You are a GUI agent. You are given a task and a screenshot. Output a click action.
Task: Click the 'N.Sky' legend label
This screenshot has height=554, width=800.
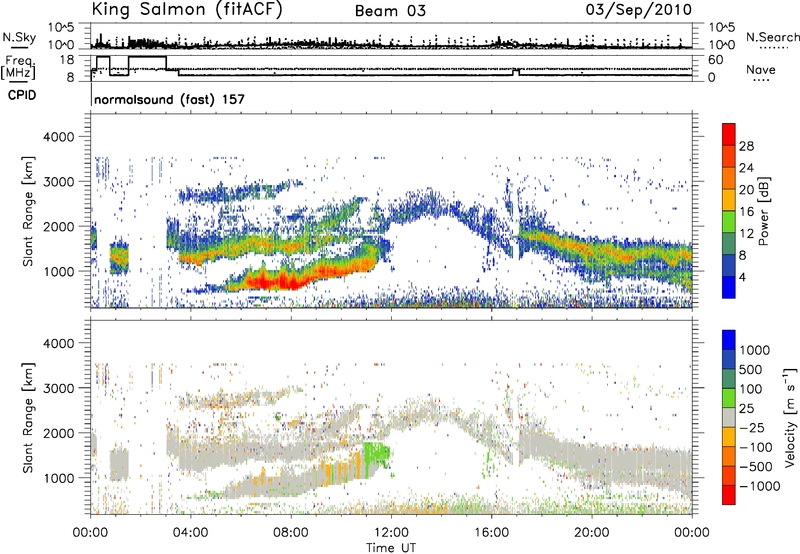[x=19, y=37]
